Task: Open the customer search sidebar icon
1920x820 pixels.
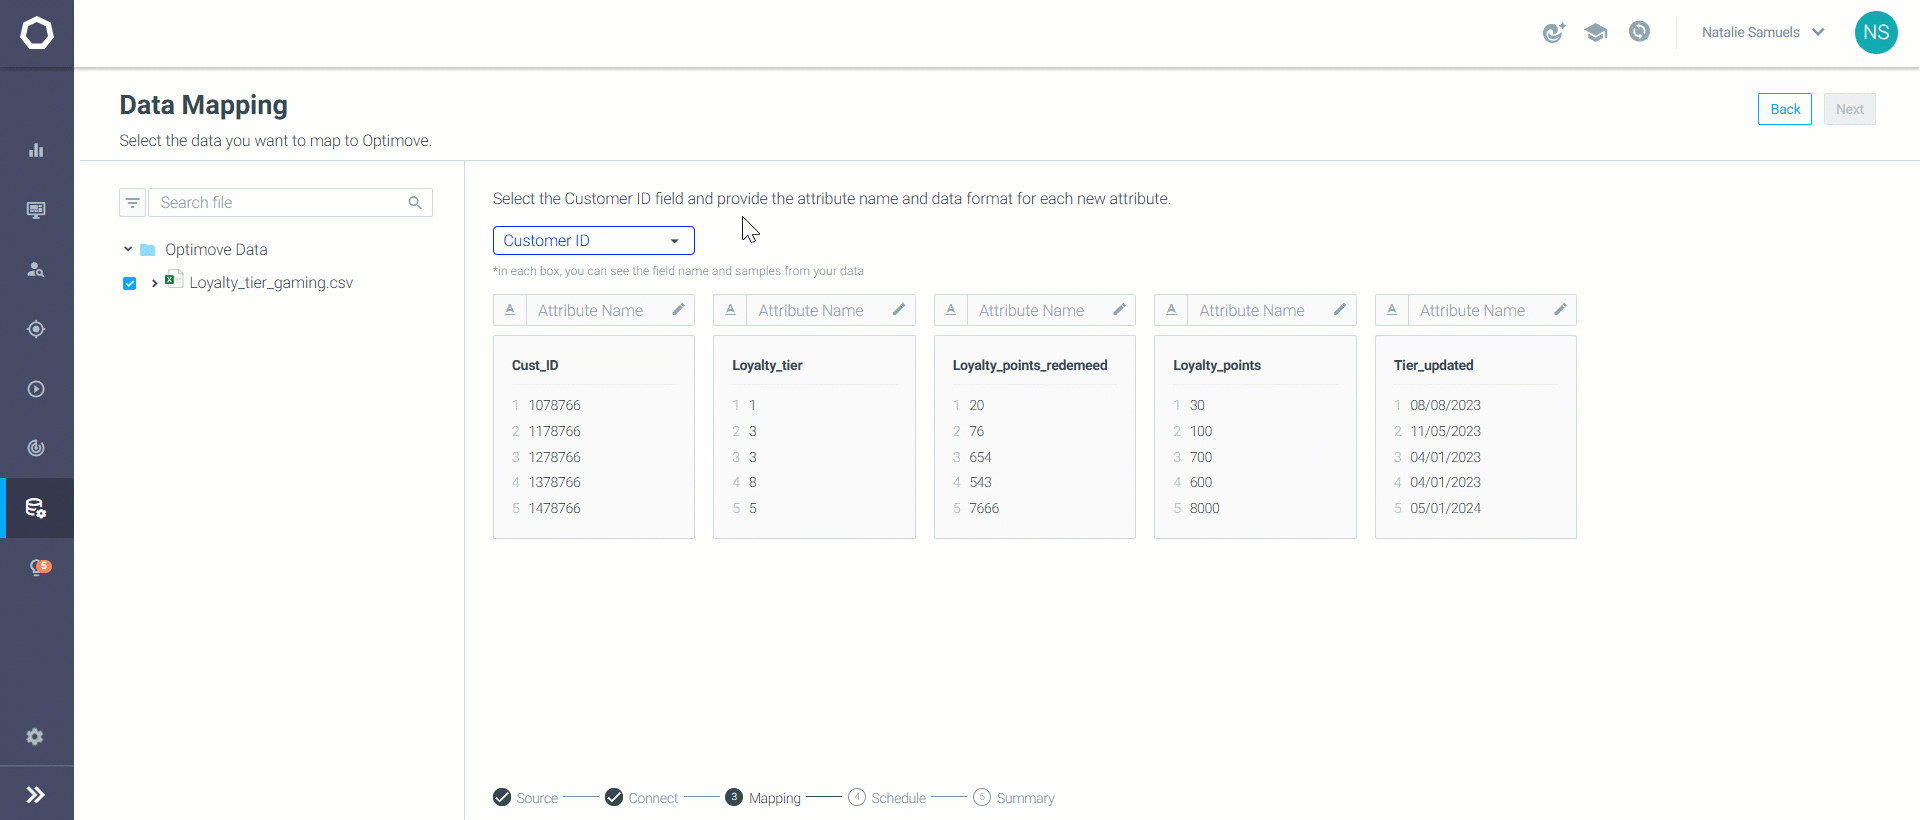Action: [36, 269]
